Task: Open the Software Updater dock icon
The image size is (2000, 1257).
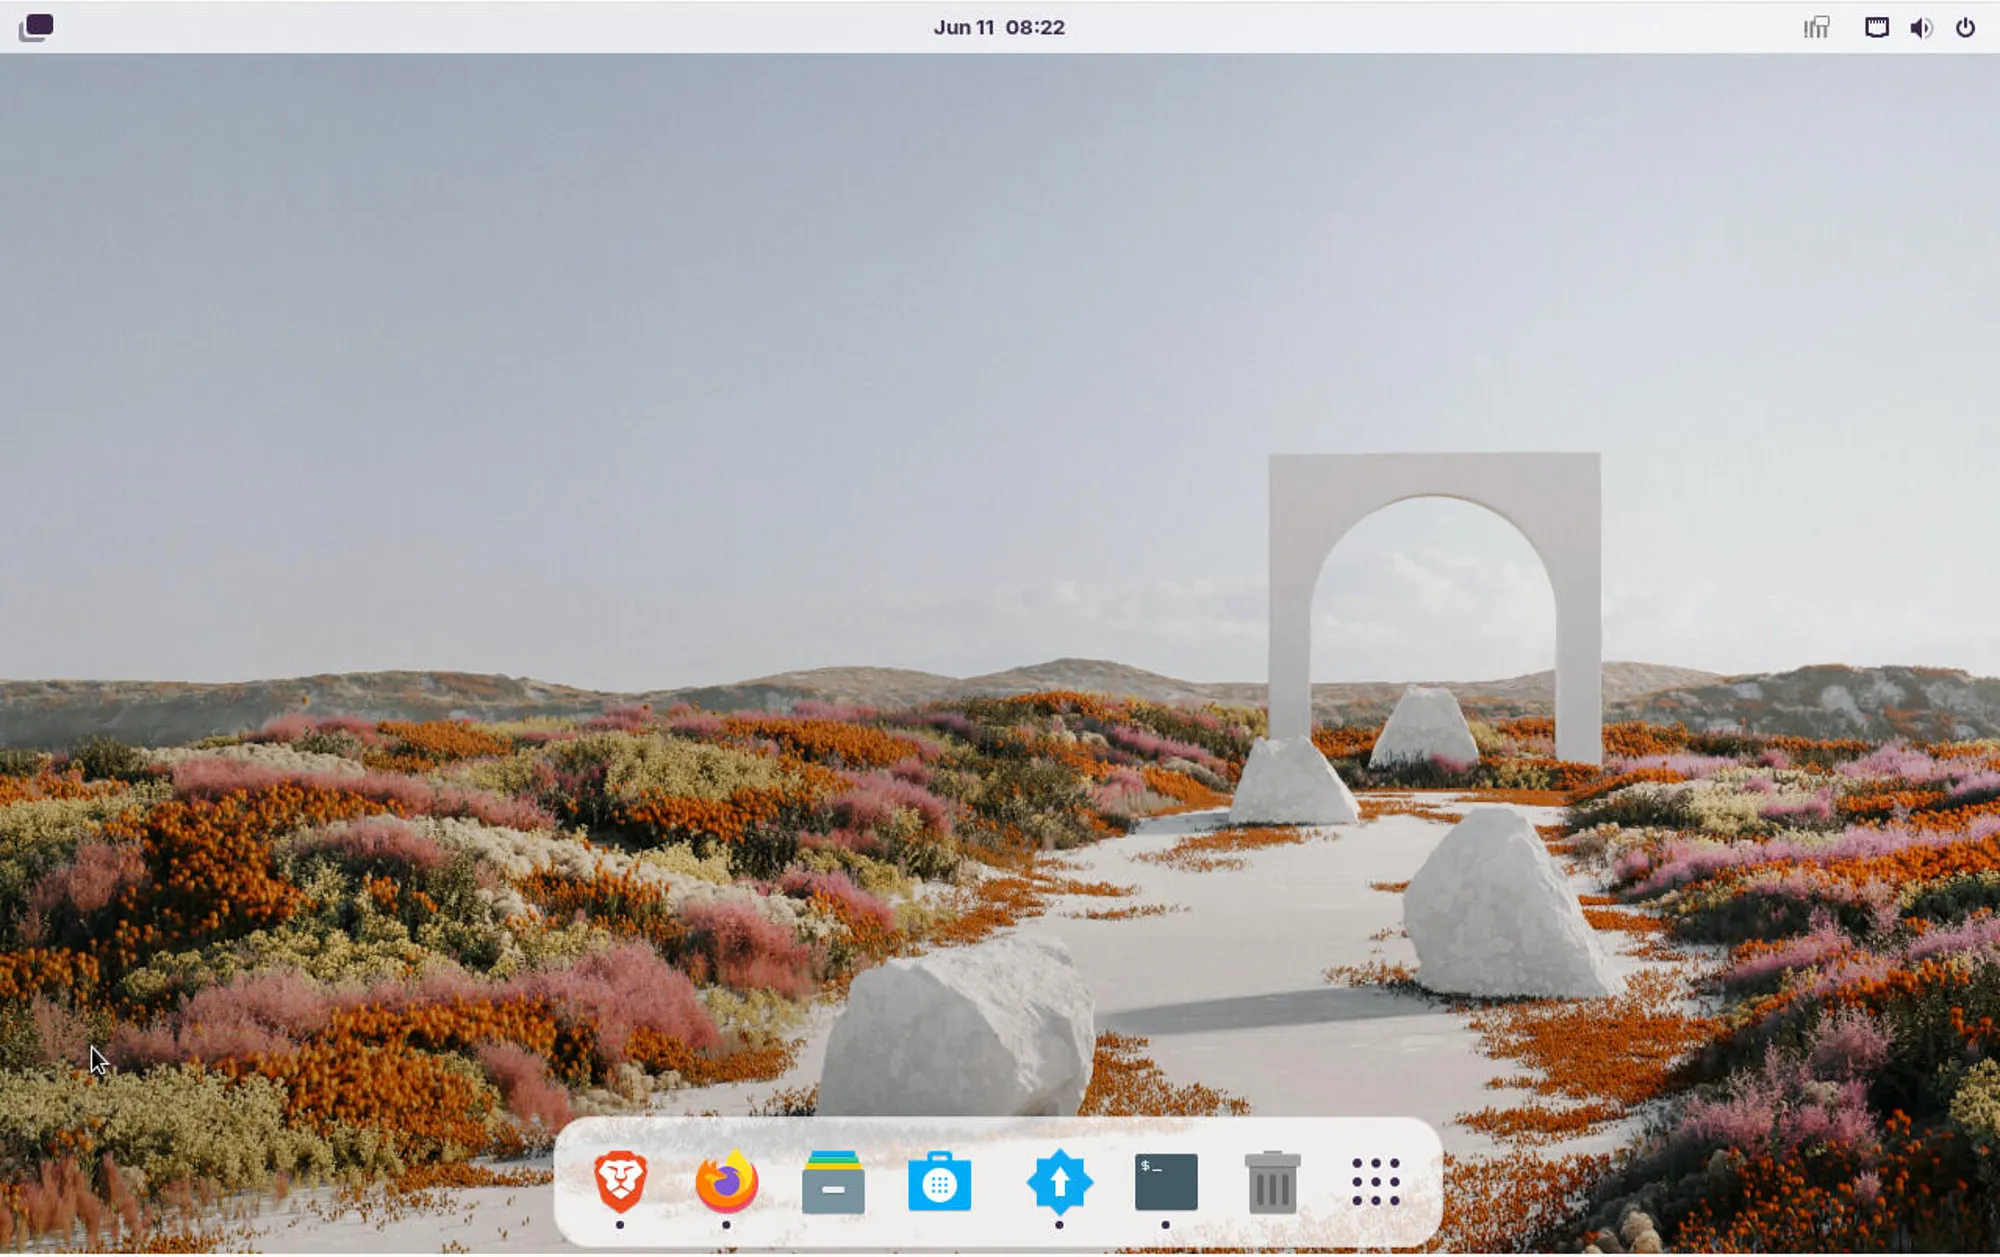Action: 1059,1181
